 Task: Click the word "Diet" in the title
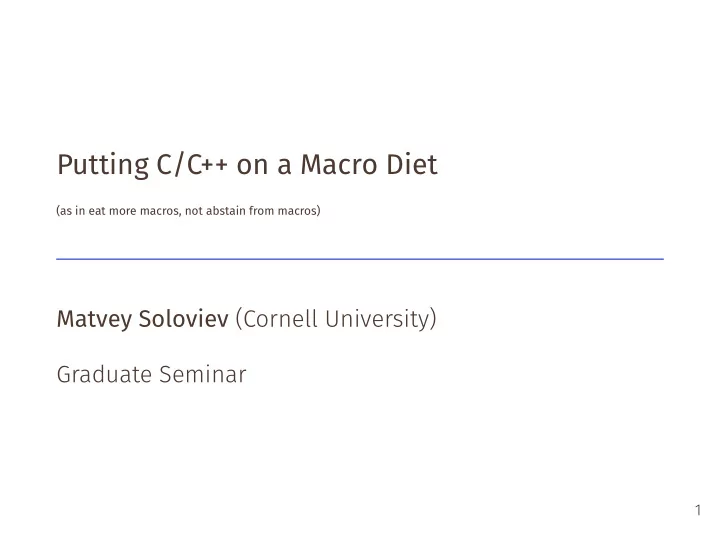412,164
